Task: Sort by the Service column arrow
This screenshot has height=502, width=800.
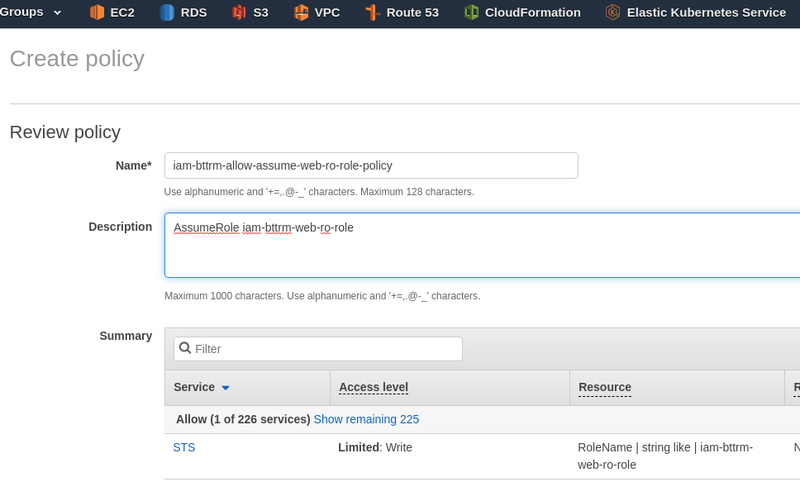Action: 226,388
